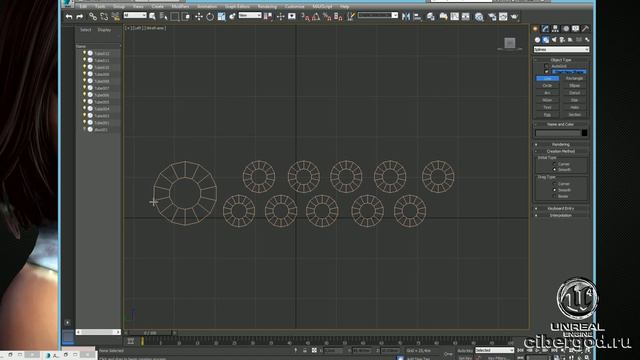640x360 pixels.
Task: Click the Rectangle spline button
Action: [574, 78]
